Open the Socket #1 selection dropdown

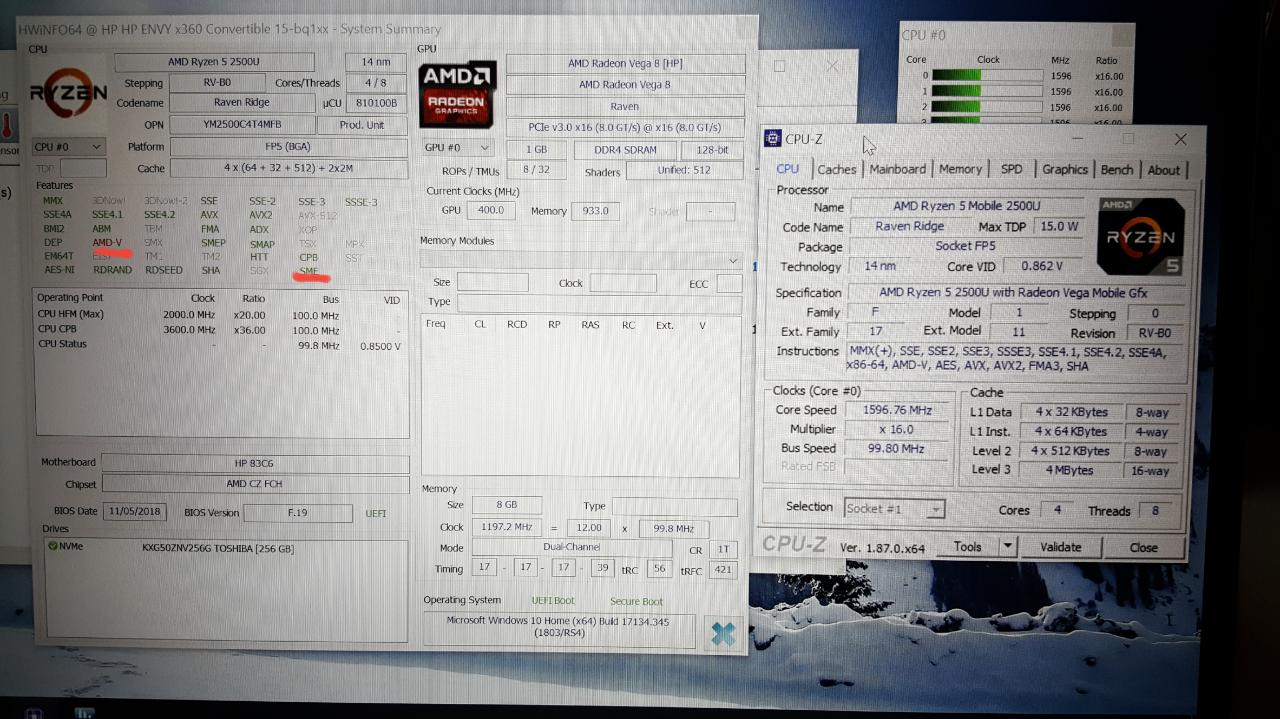894,509
